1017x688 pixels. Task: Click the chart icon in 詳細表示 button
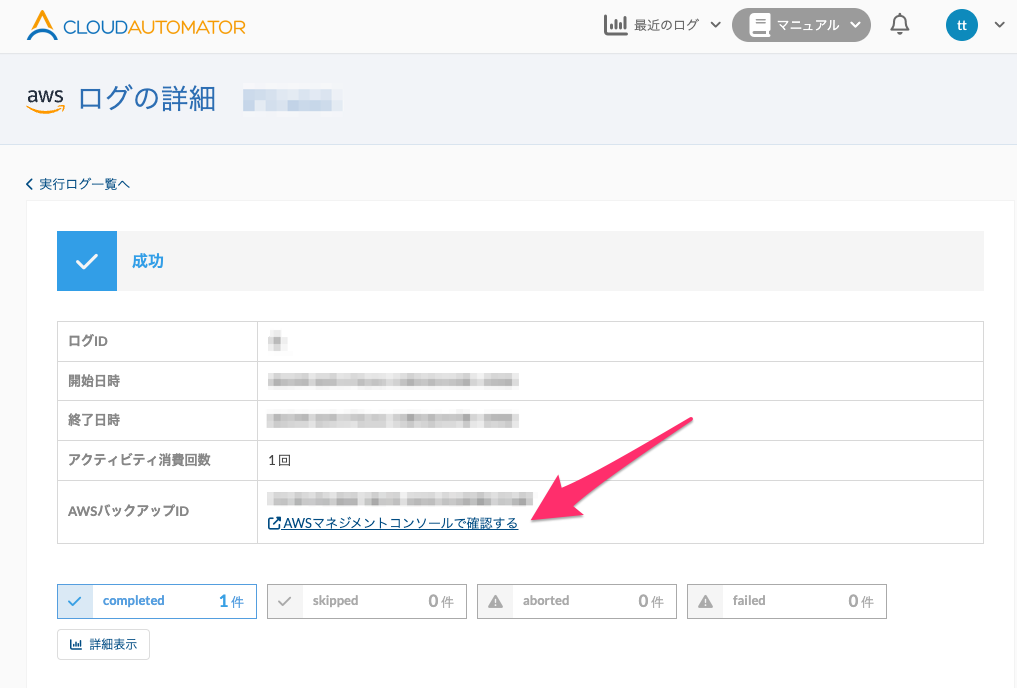76,645
